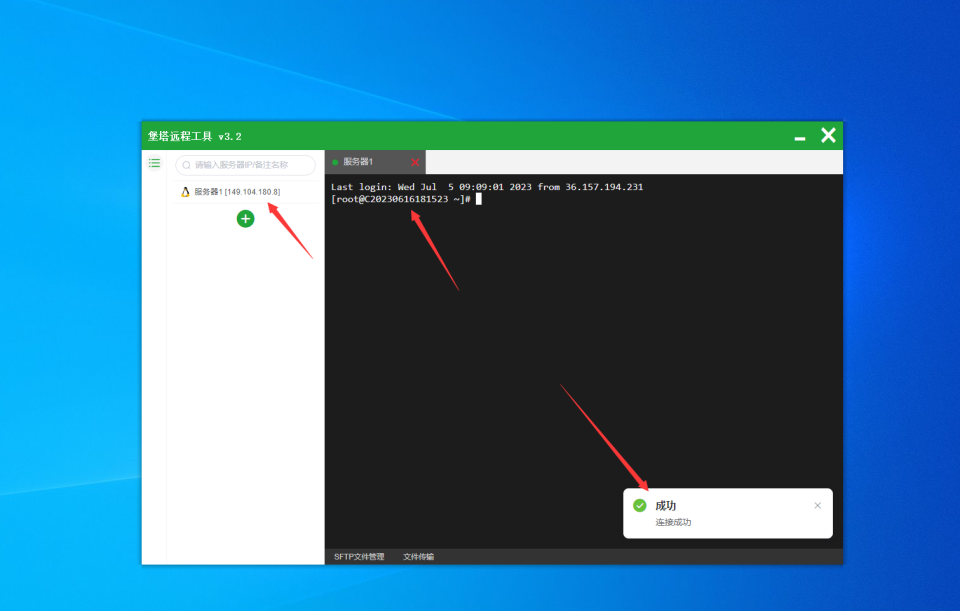
Task: Close the 服务器1 tab with red X
Action: tap(415, 162)
